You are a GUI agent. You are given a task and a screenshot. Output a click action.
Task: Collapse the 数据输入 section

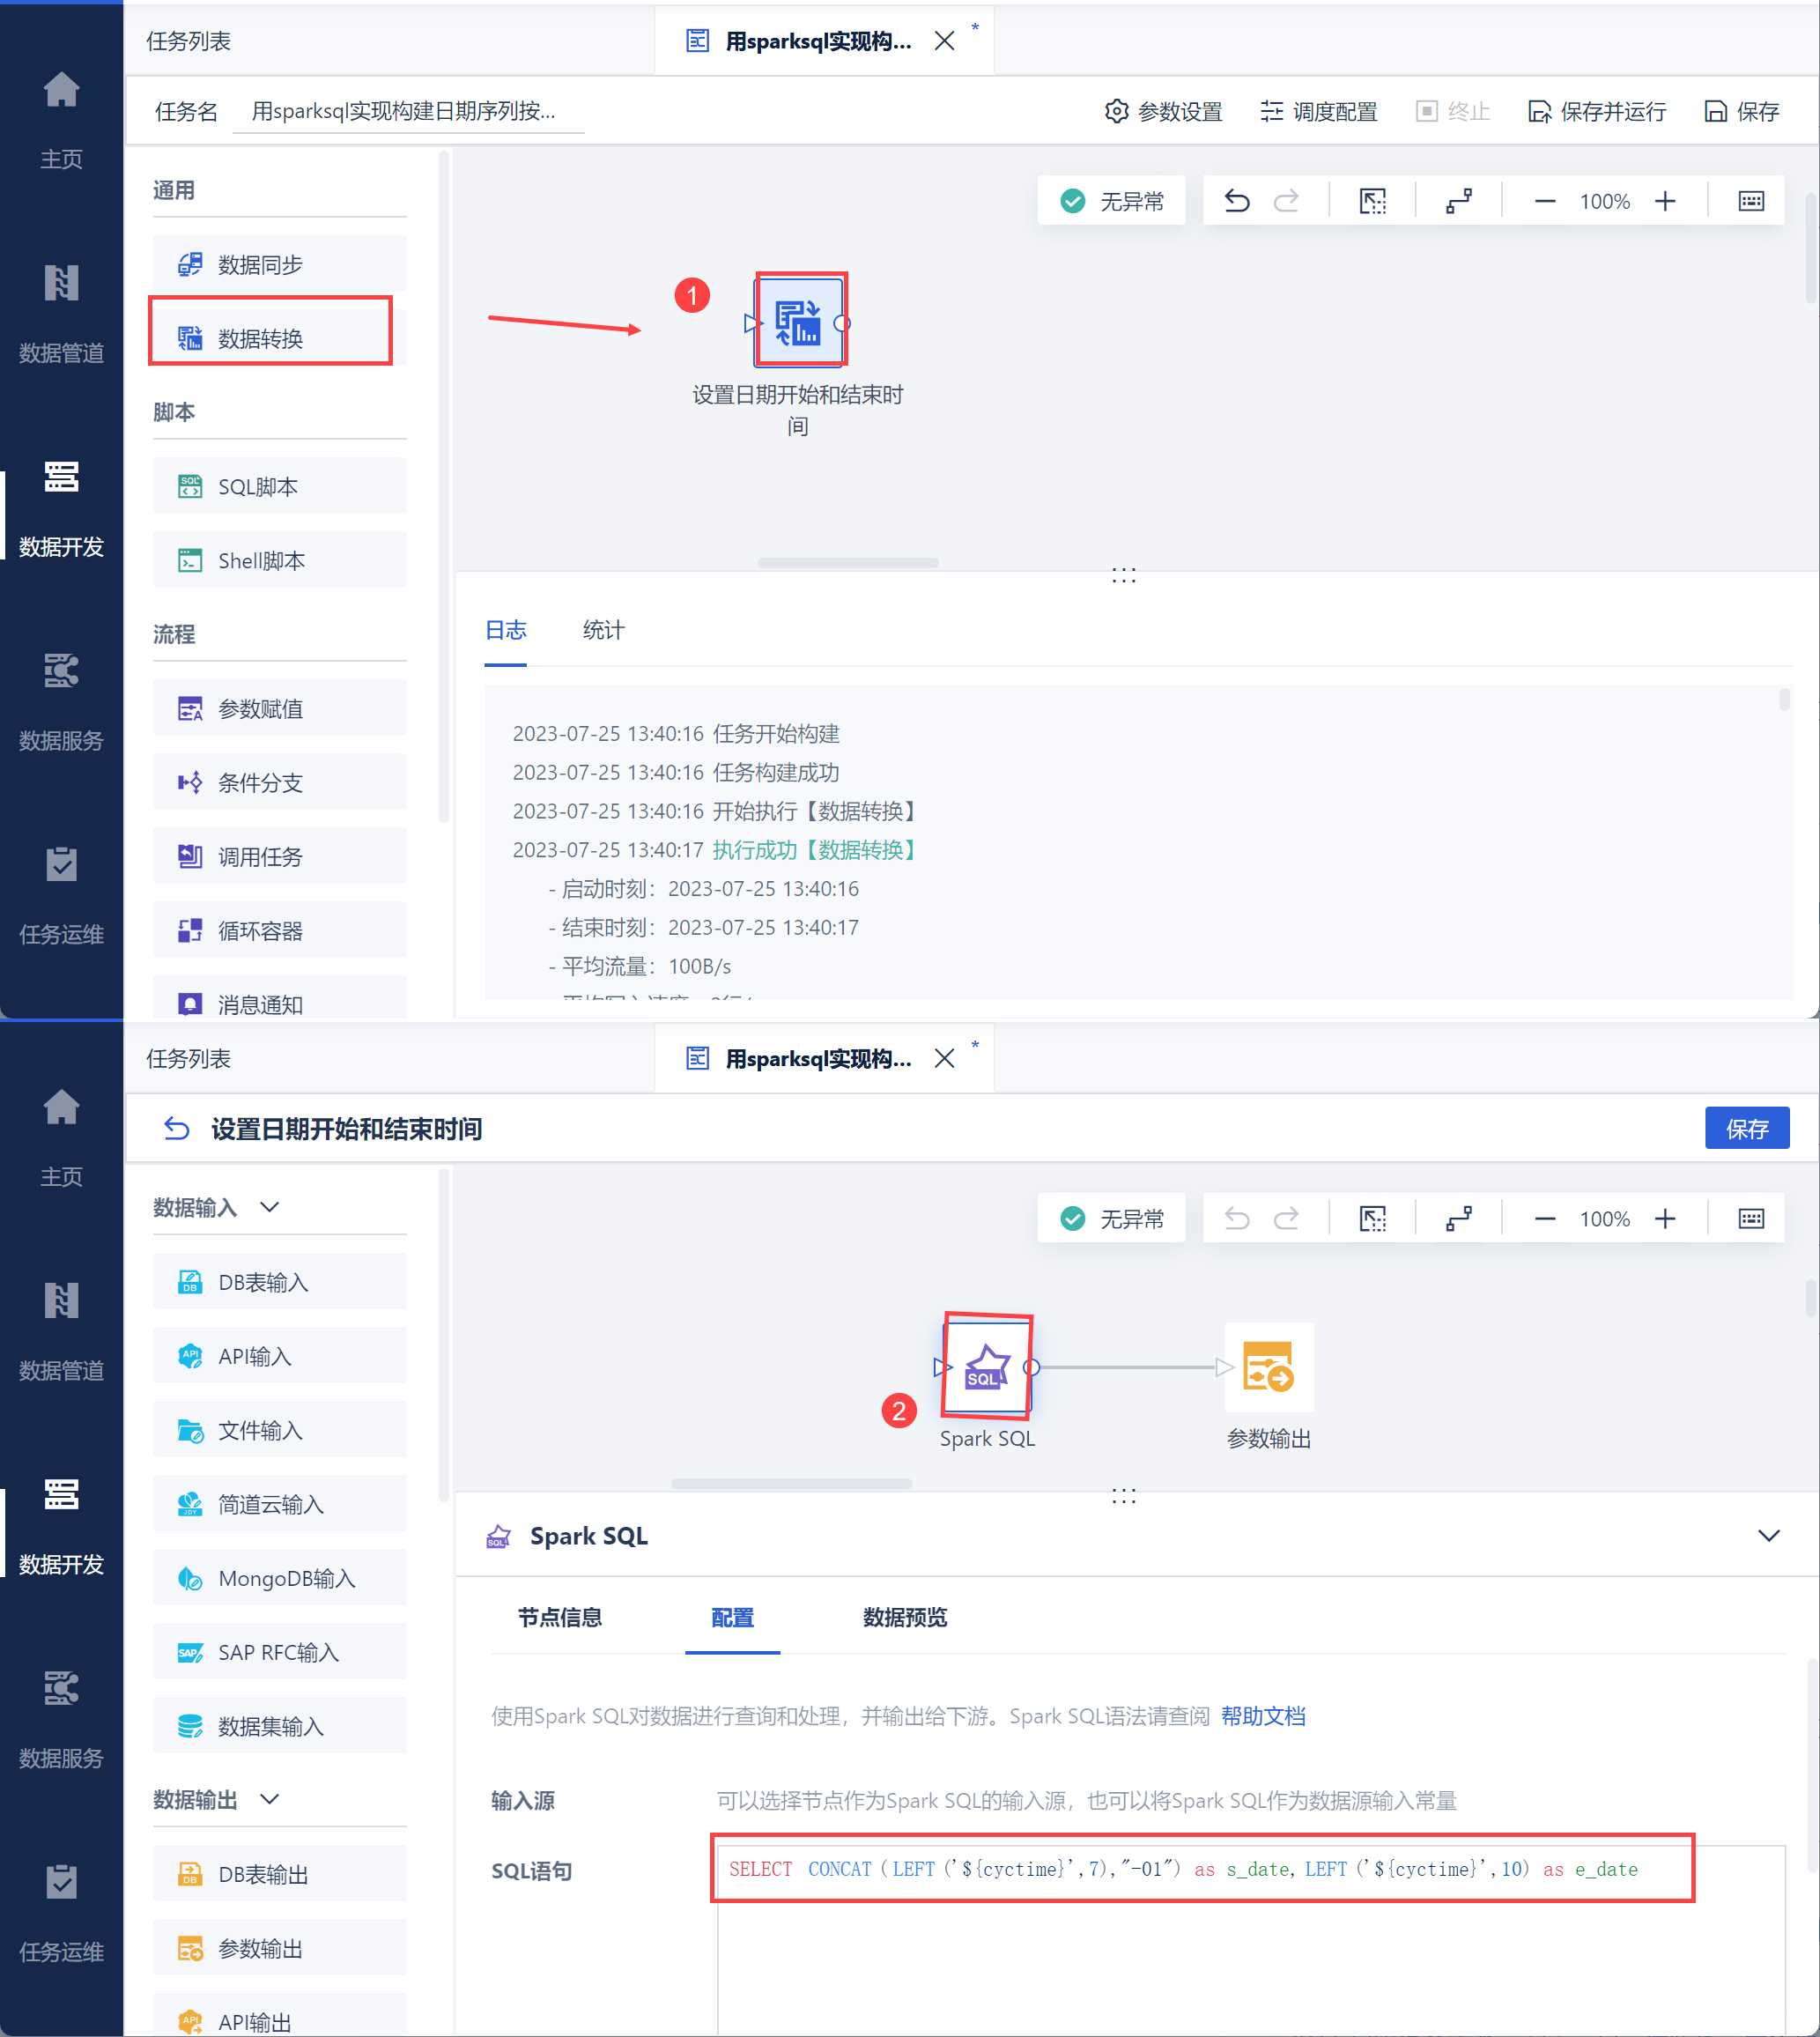[x=269, y=1207]
